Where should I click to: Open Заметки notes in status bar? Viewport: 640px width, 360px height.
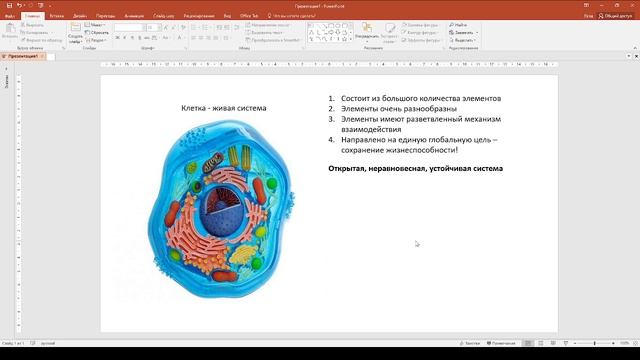(469, 344)
